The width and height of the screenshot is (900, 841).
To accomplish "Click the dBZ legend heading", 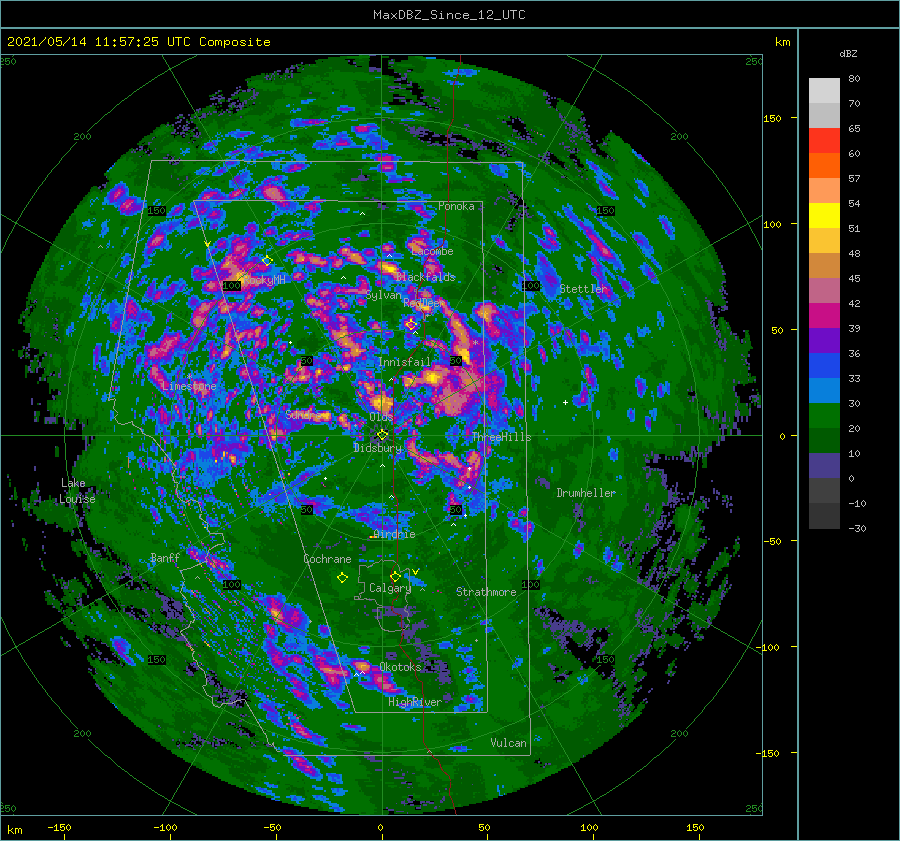I will pos(848,54).
